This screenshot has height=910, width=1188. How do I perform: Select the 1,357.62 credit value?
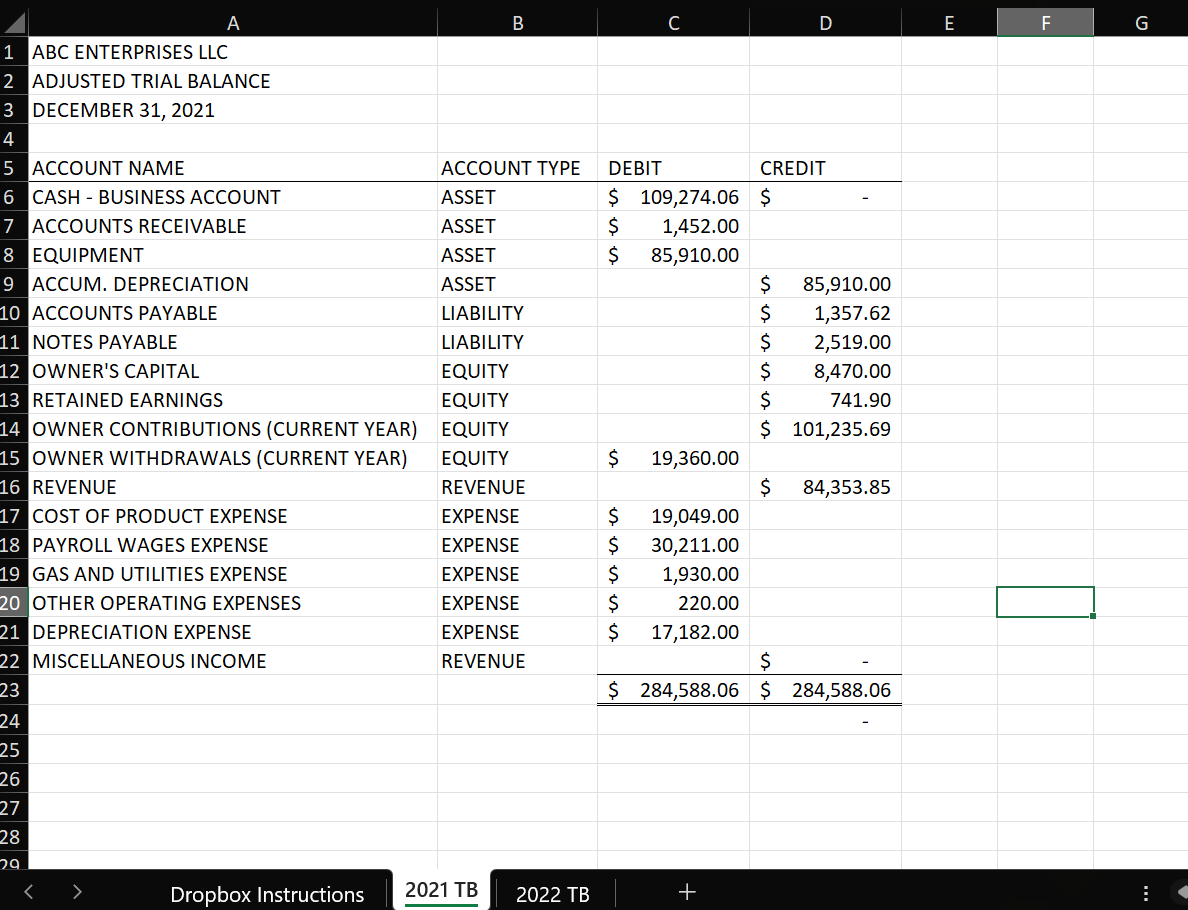point(826,312)
